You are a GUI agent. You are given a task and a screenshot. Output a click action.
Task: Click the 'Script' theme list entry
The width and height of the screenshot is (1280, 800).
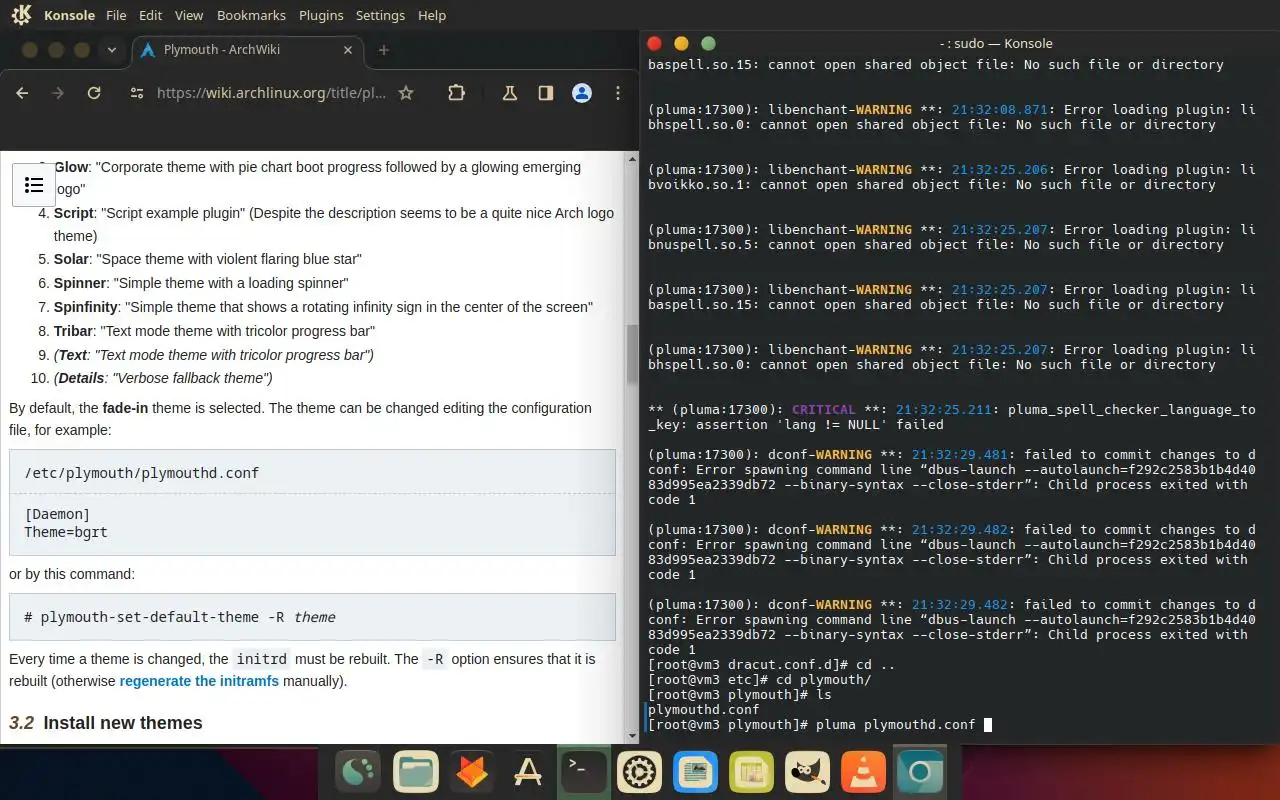334,224
